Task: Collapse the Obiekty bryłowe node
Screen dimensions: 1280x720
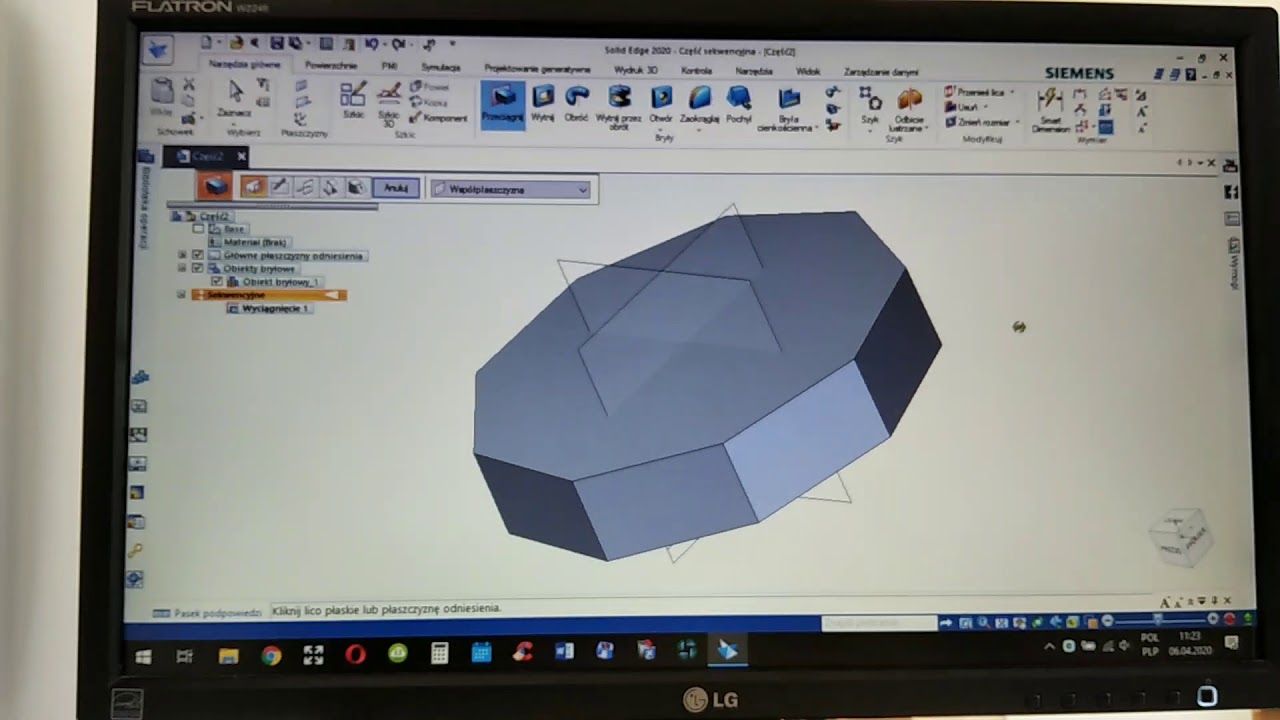Action: [x=182, y=268]
